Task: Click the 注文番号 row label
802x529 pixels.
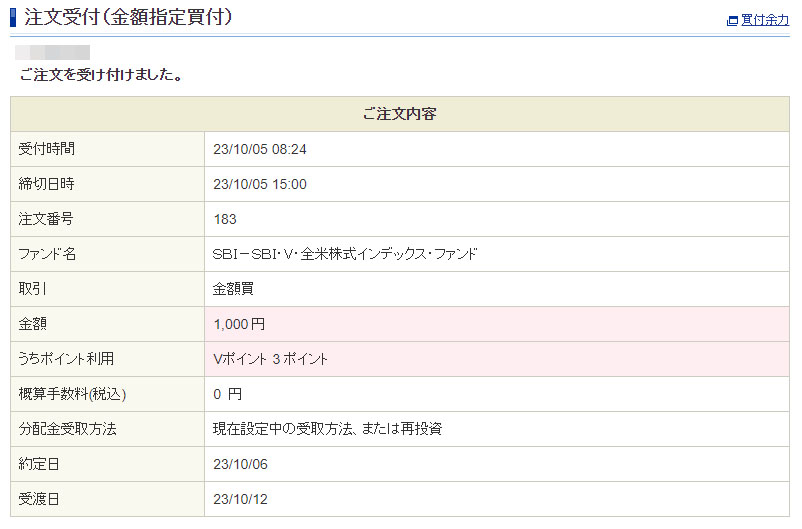Action: point(47,219)
